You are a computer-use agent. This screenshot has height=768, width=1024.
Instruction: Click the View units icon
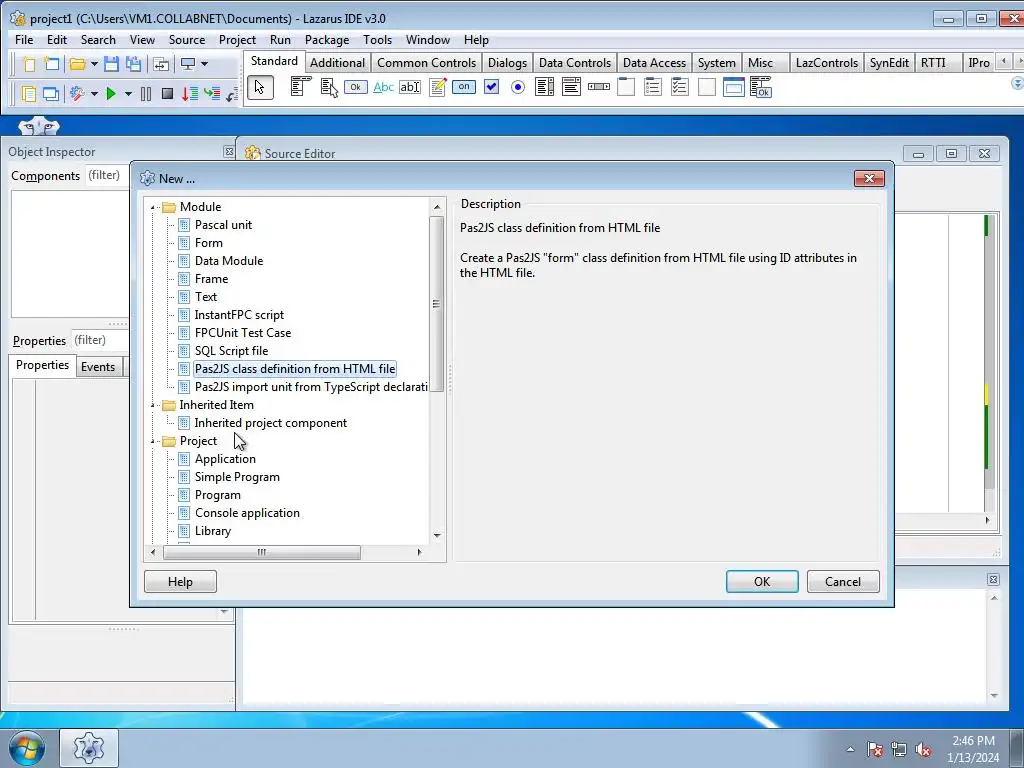(29, 94)
